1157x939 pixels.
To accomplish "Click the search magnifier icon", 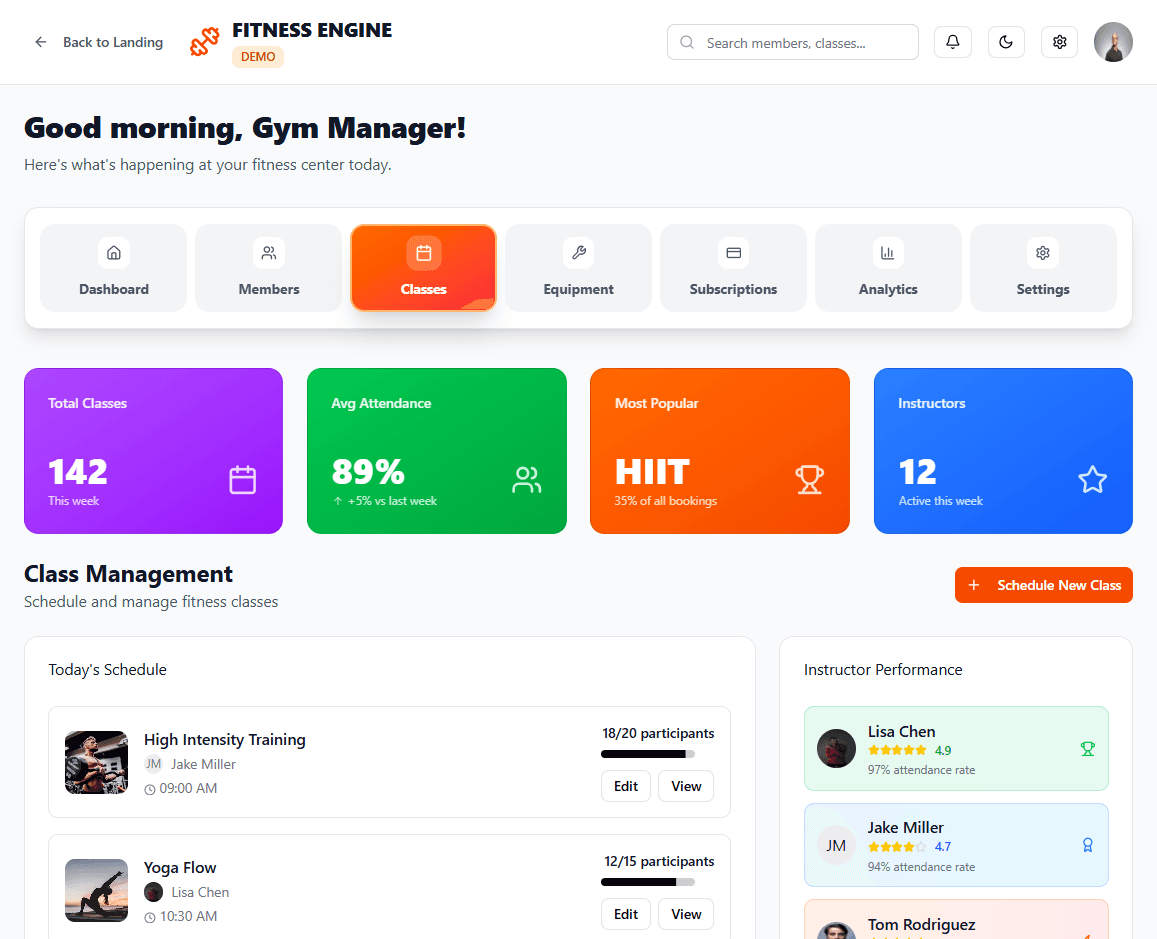I will tap(687, 42).
